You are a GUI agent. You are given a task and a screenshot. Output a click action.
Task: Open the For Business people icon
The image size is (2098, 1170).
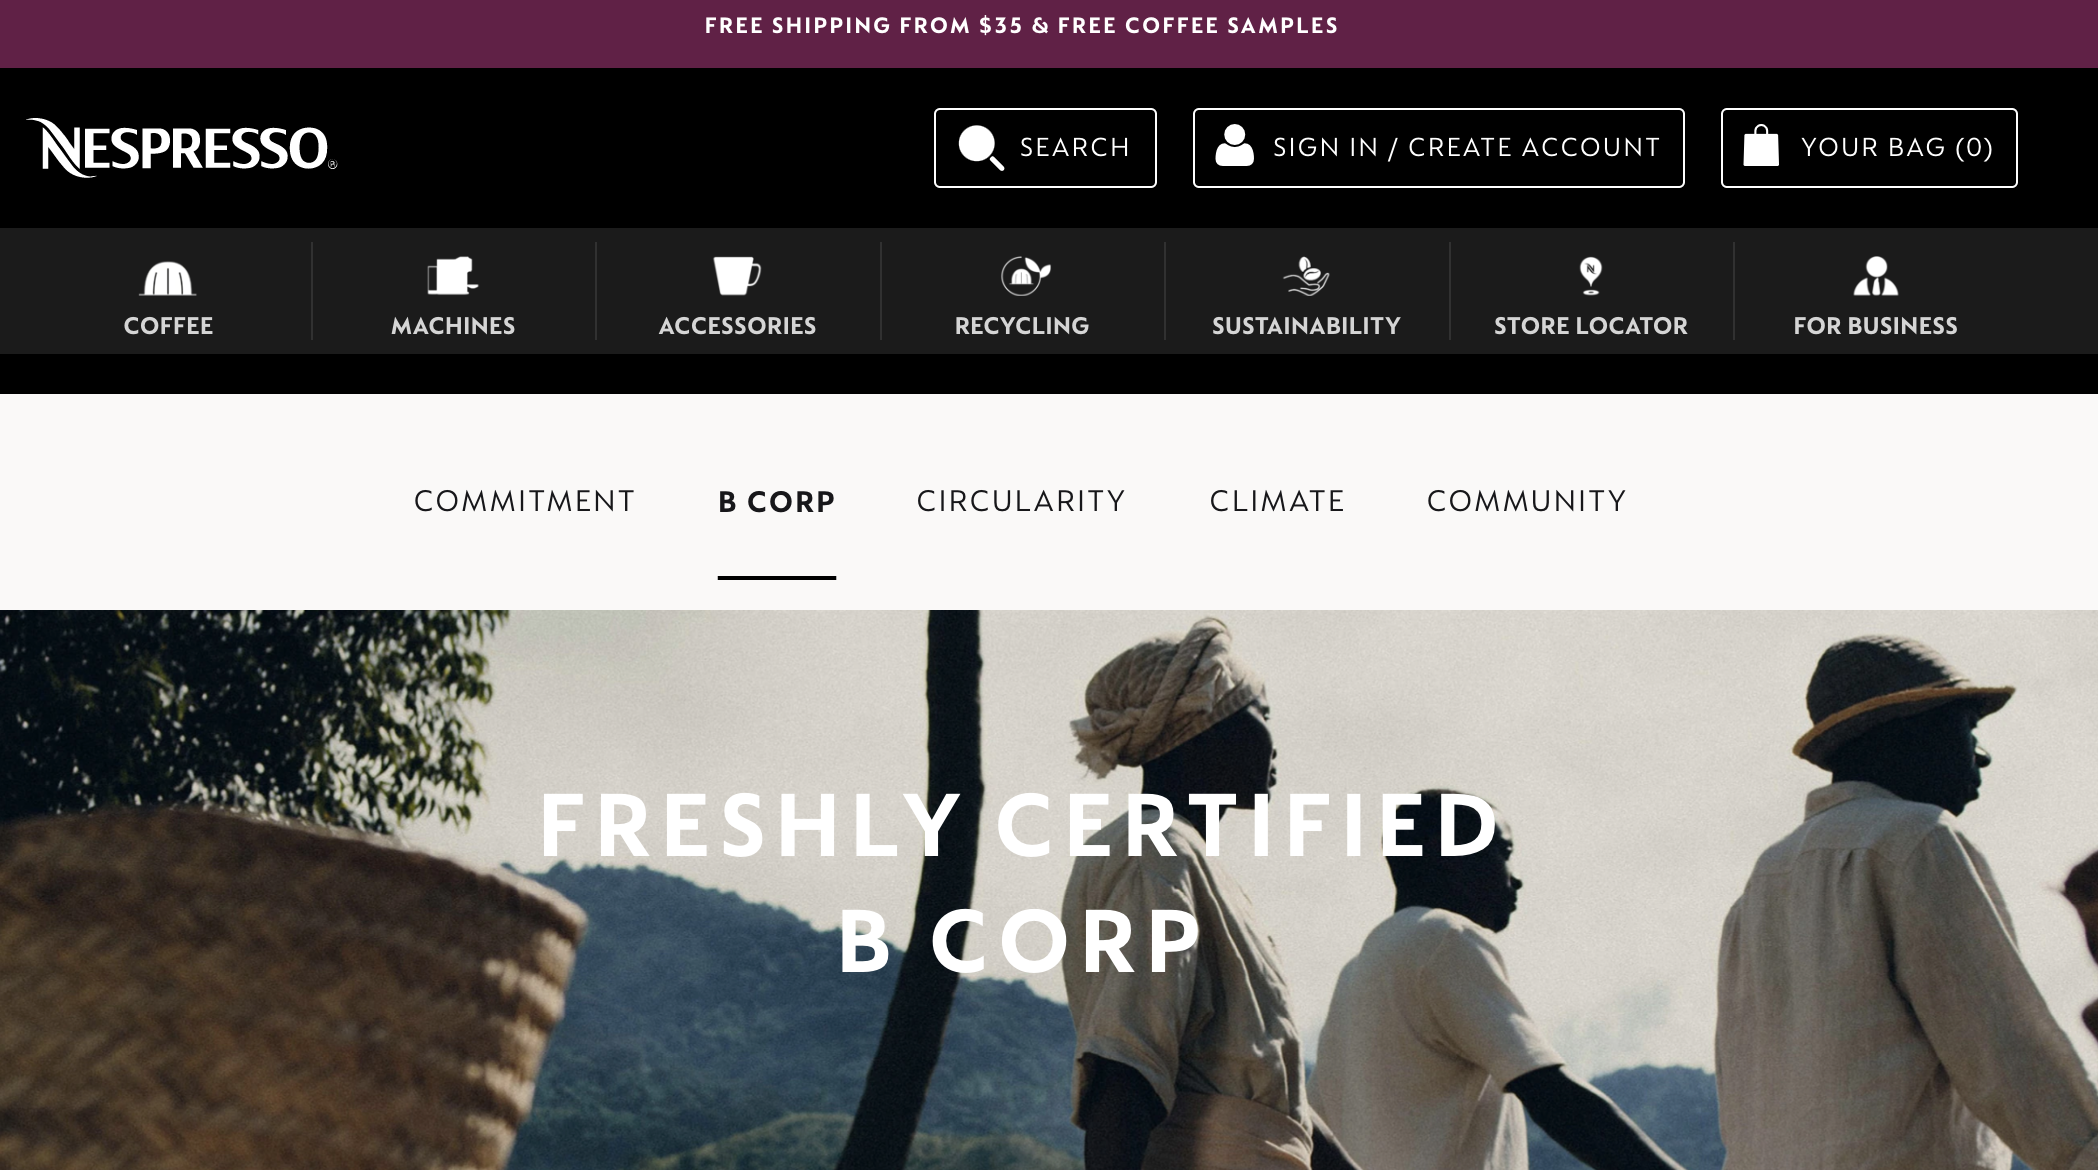coord(1875,276)
